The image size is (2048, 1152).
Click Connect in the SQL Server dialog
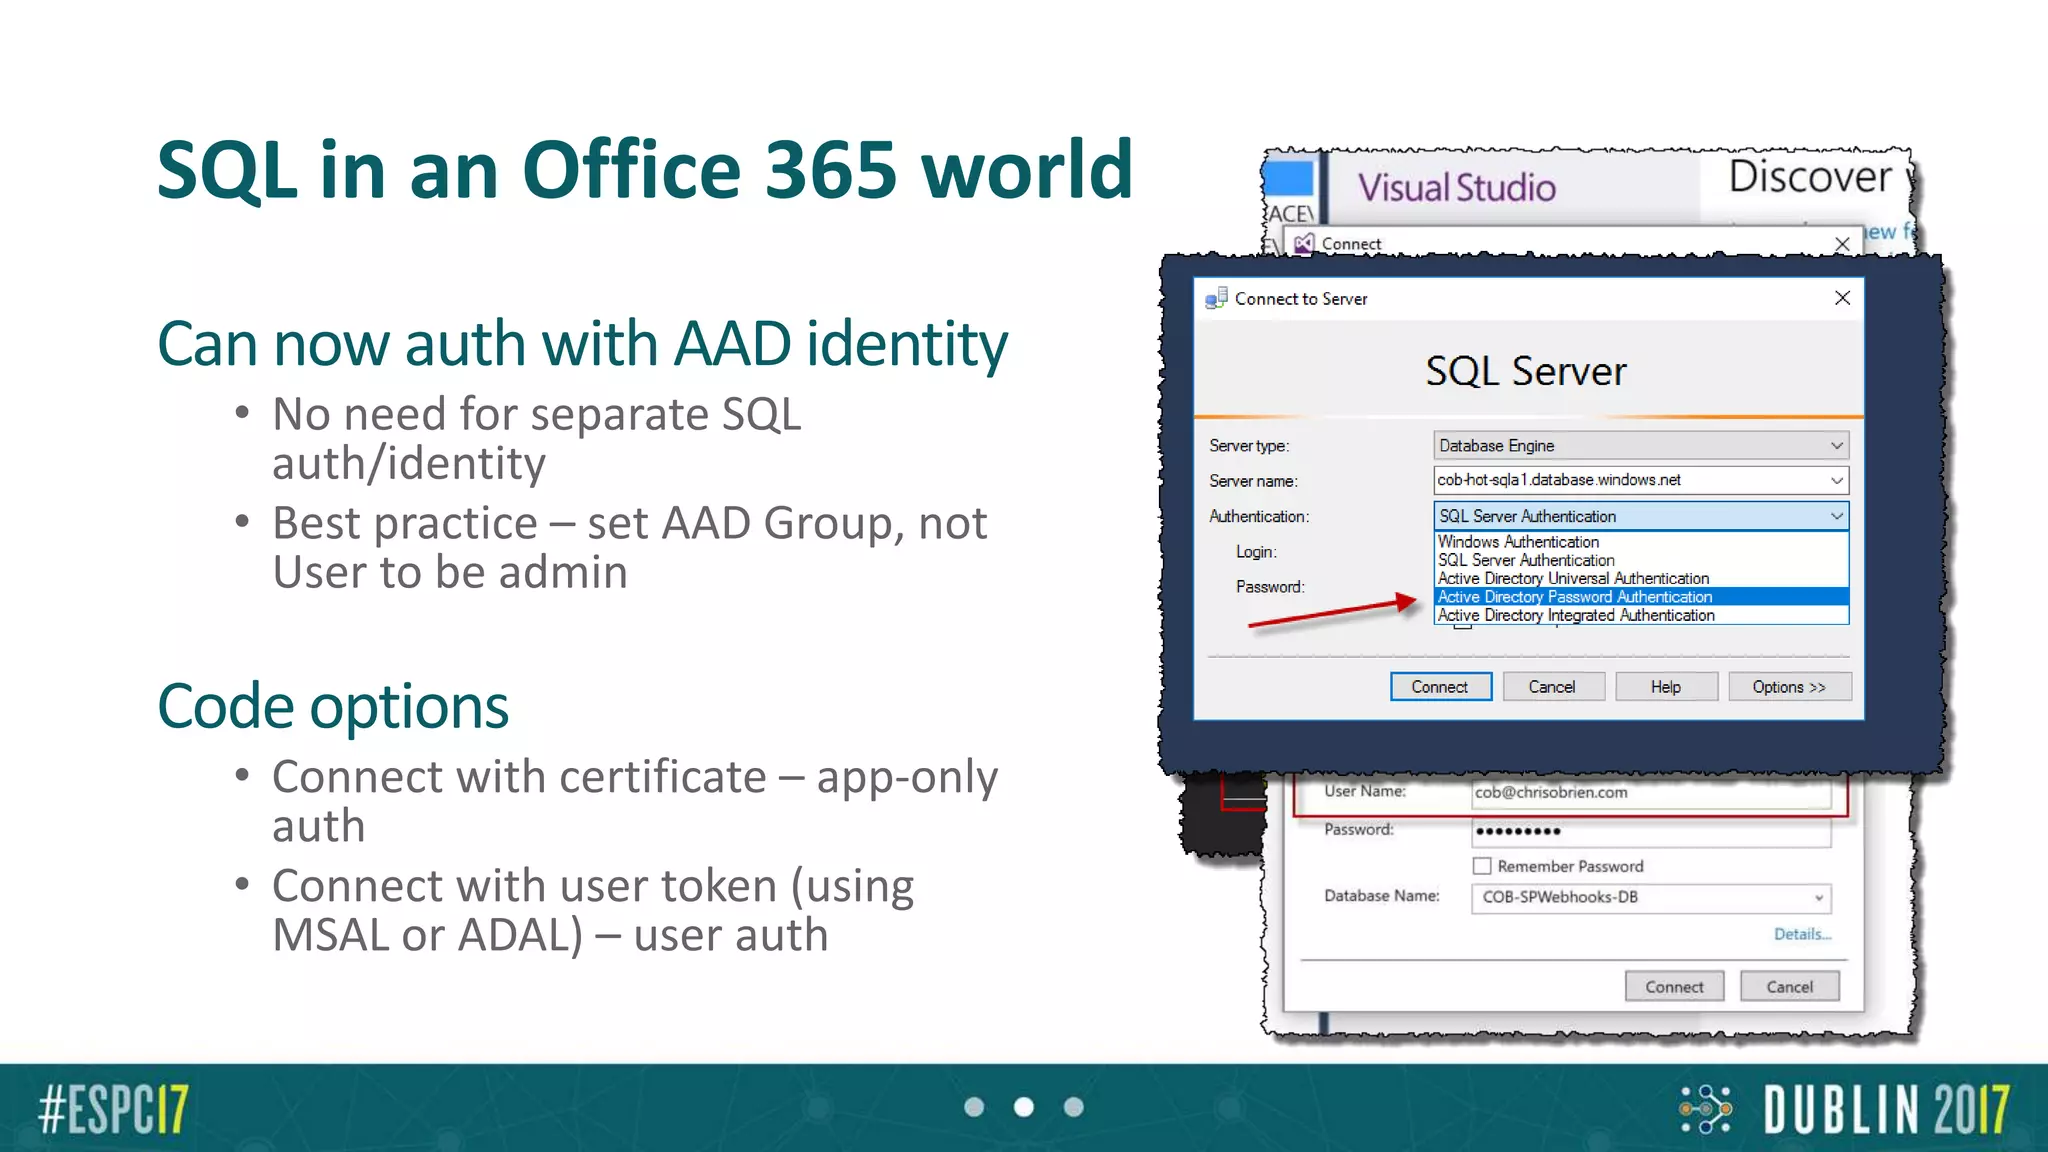1440,687
